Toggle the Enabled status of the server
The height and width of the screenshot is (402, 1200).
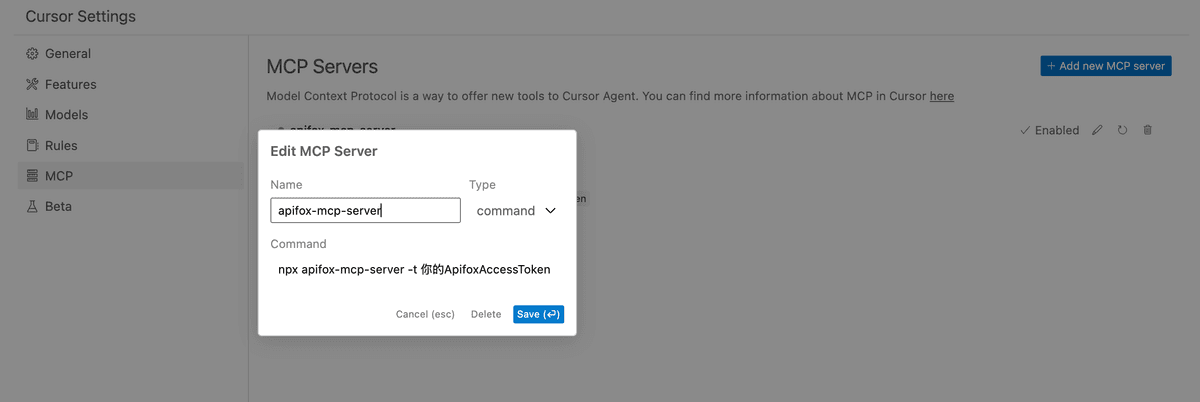click(x=1049, y=130)
